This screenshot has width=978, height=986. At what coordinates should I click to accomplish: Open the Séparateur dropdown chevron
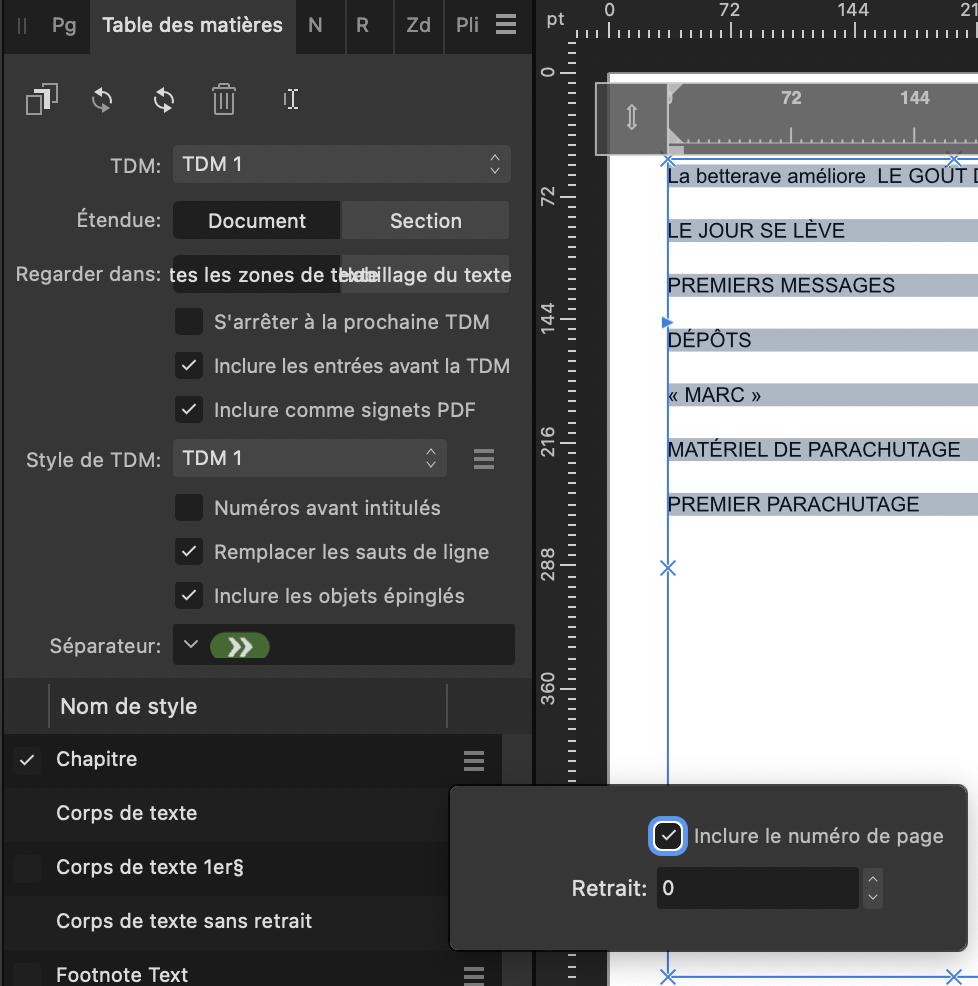pyautogui.click(x=192, y=646)
